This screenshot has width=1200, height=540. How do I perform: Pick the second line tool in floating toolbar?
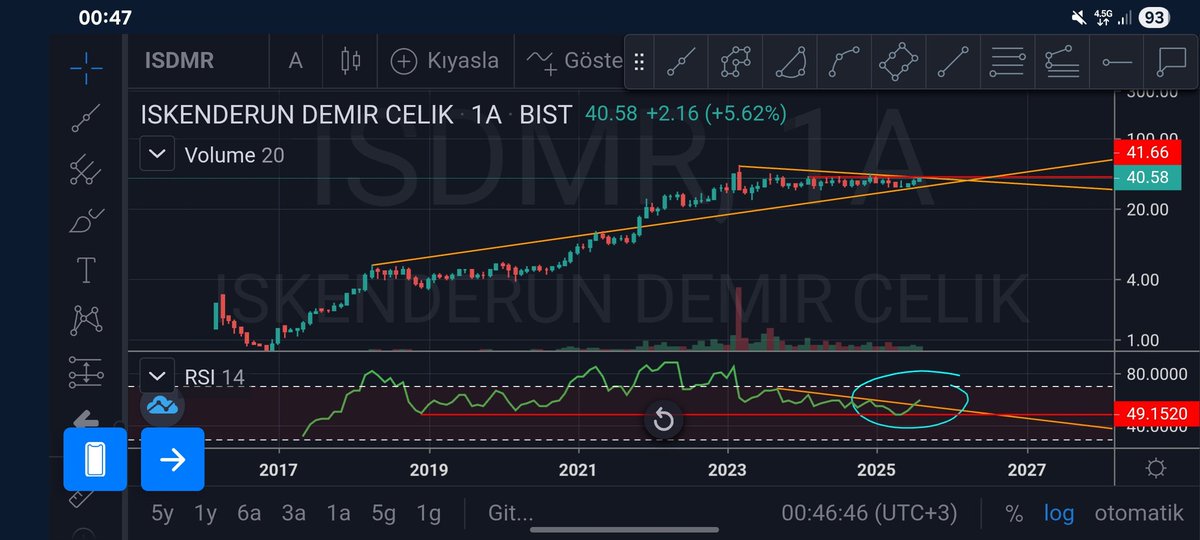point(736,62)
